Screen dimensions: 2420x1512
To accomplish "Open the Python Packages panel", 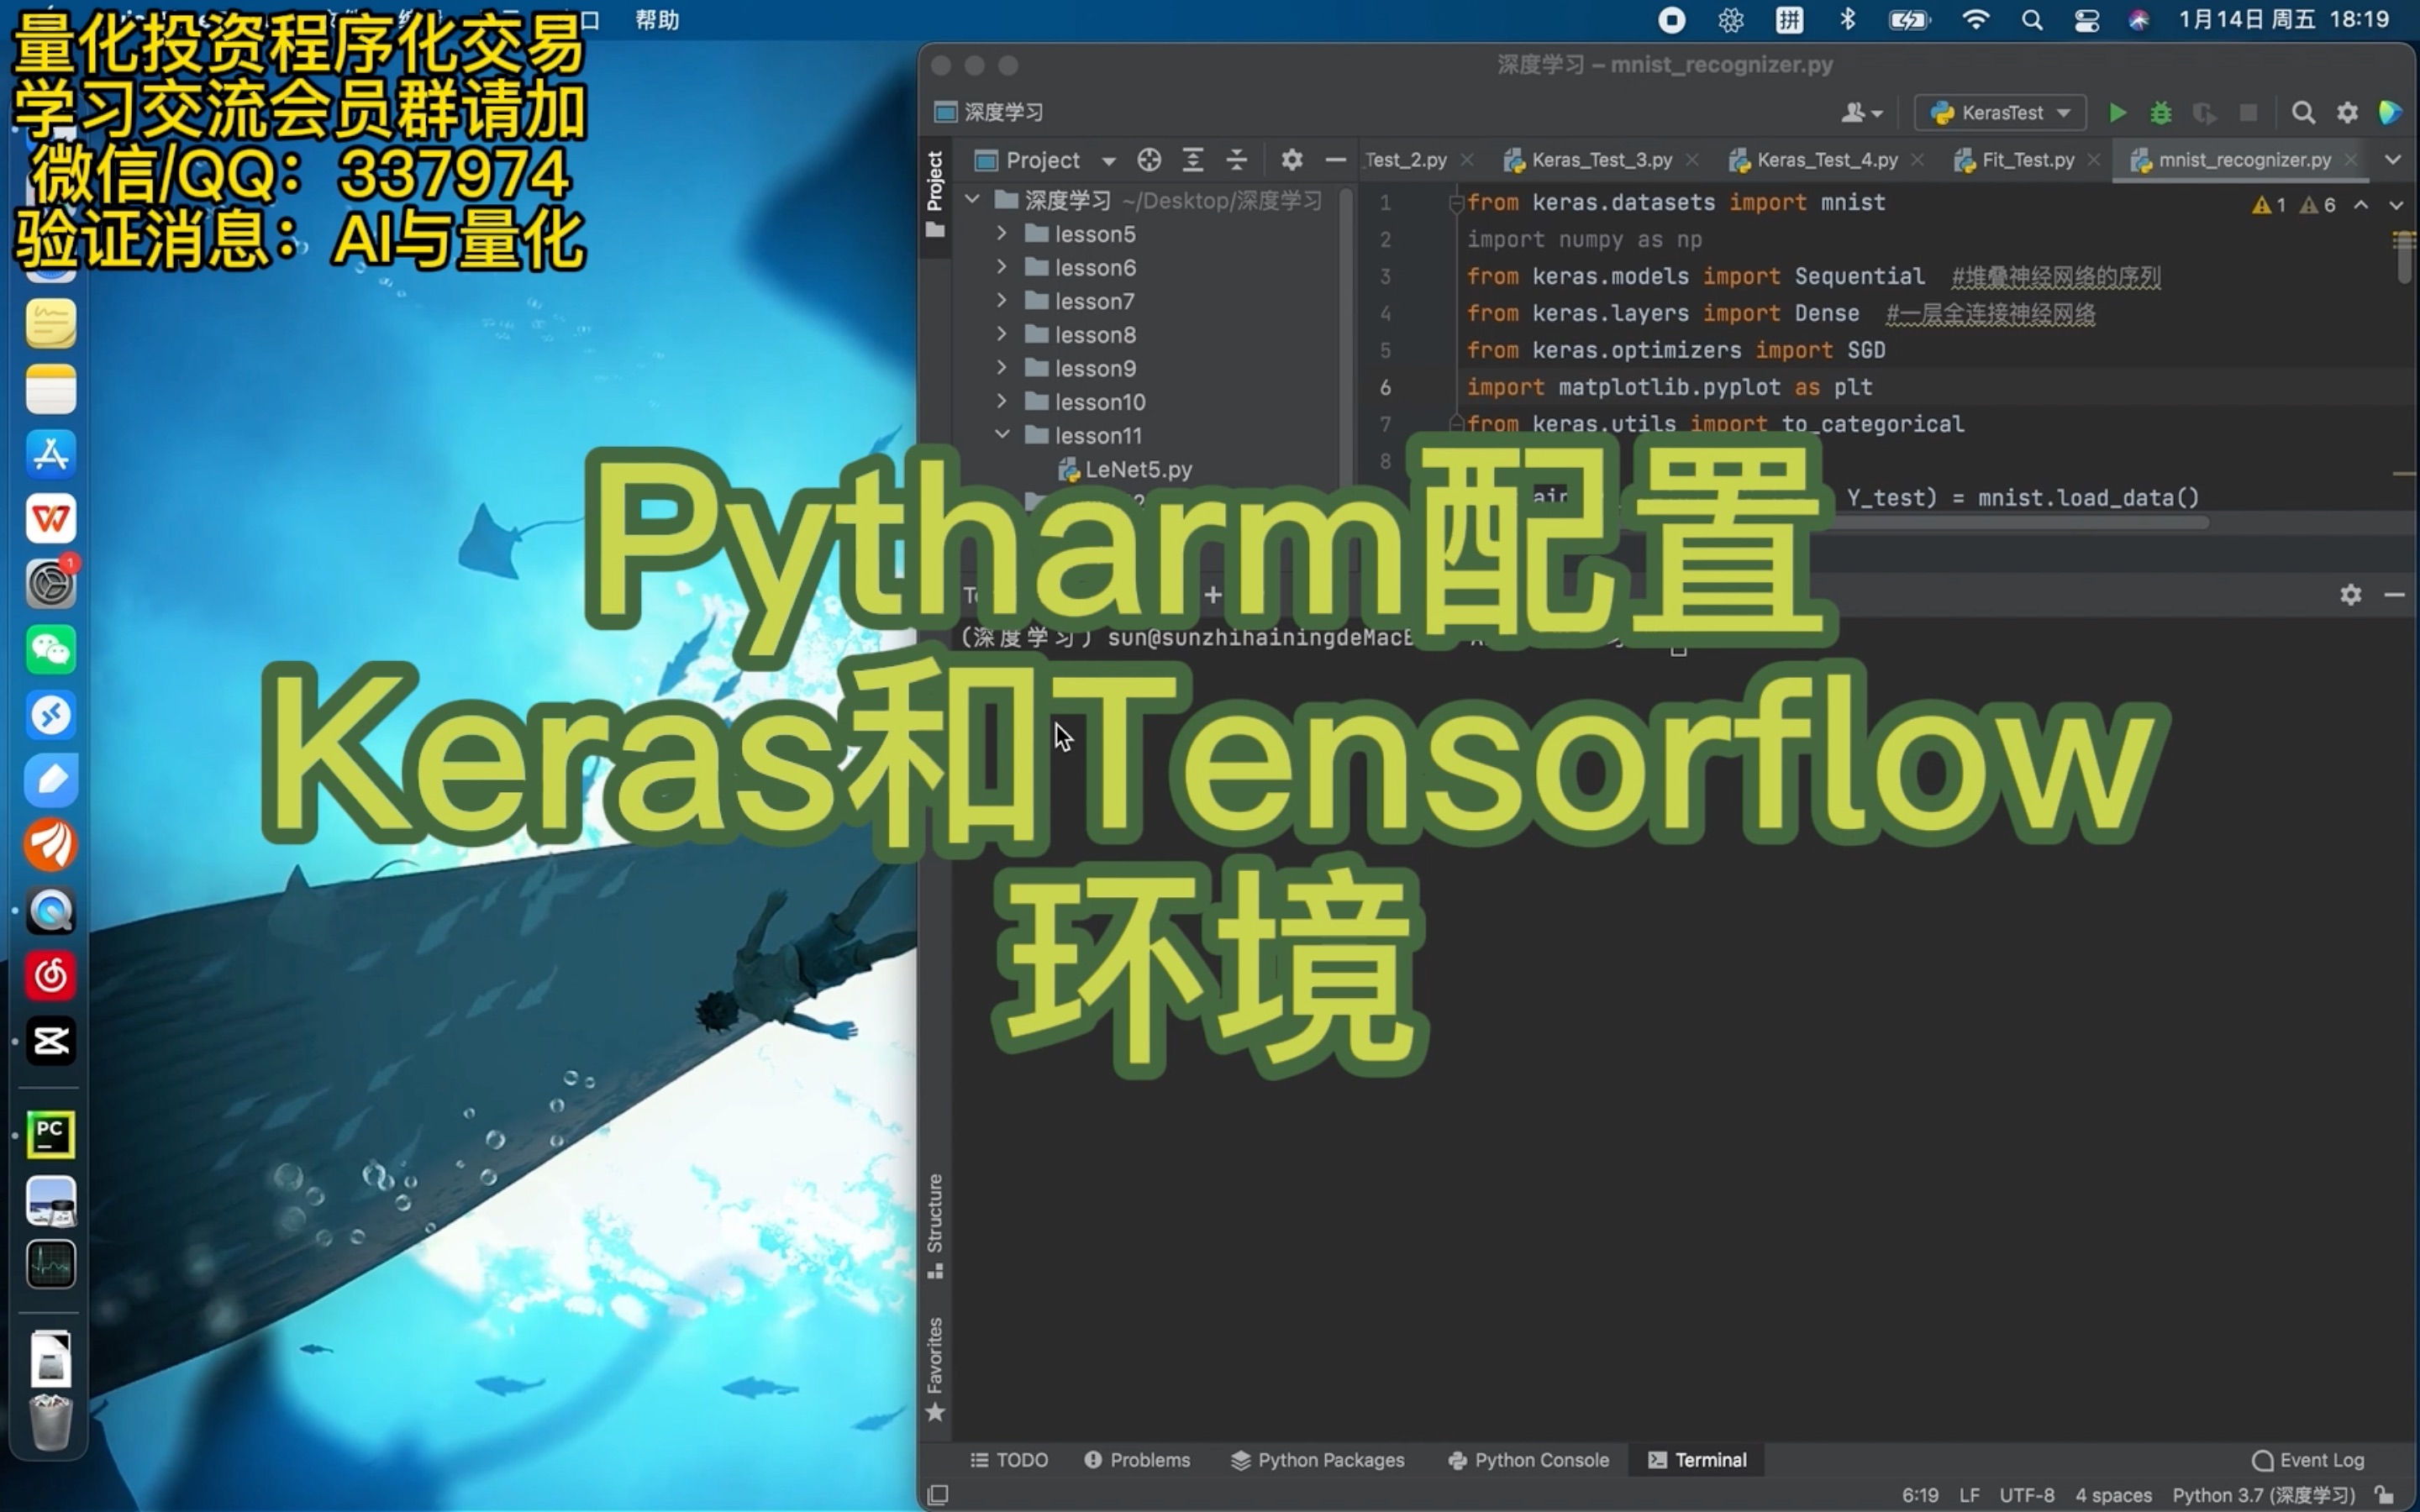I will pos(1318,1460).
